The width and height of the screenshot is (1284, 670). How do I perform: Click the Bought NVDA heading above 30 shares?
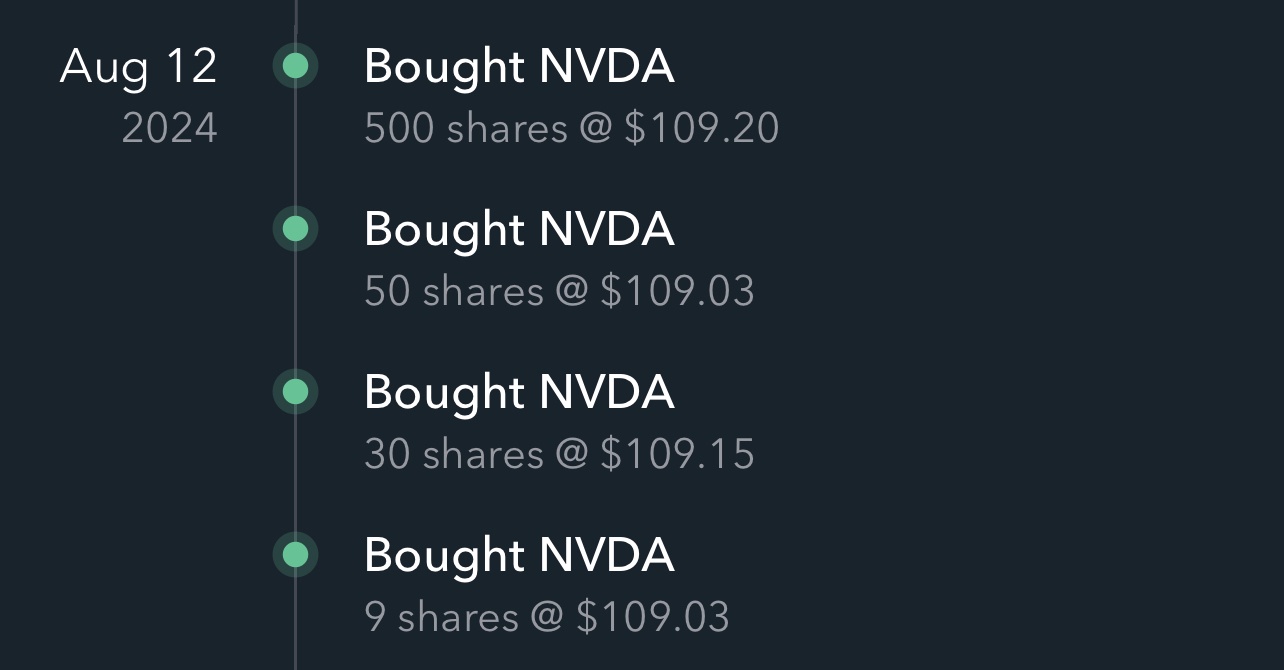click(x=519, y=391)
